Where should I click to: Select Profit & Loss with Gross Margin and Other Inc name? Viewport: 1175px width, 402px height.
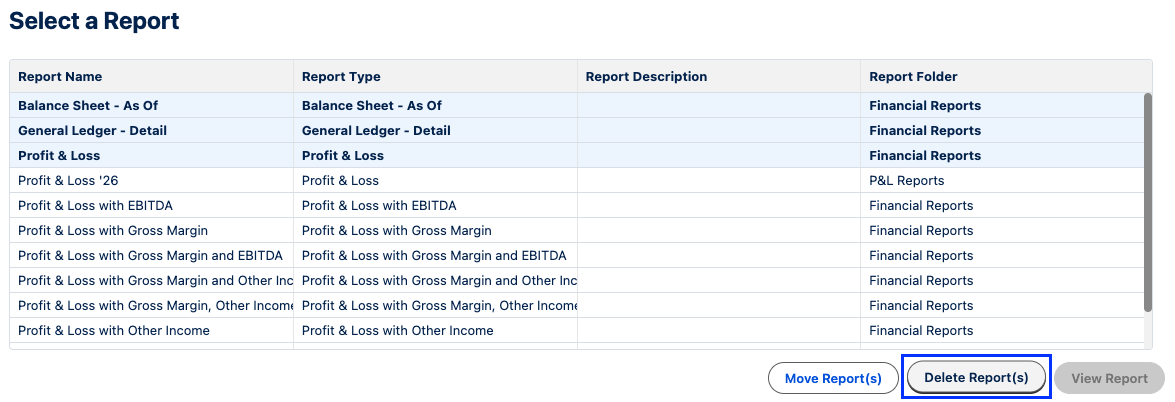click(155, 280)
